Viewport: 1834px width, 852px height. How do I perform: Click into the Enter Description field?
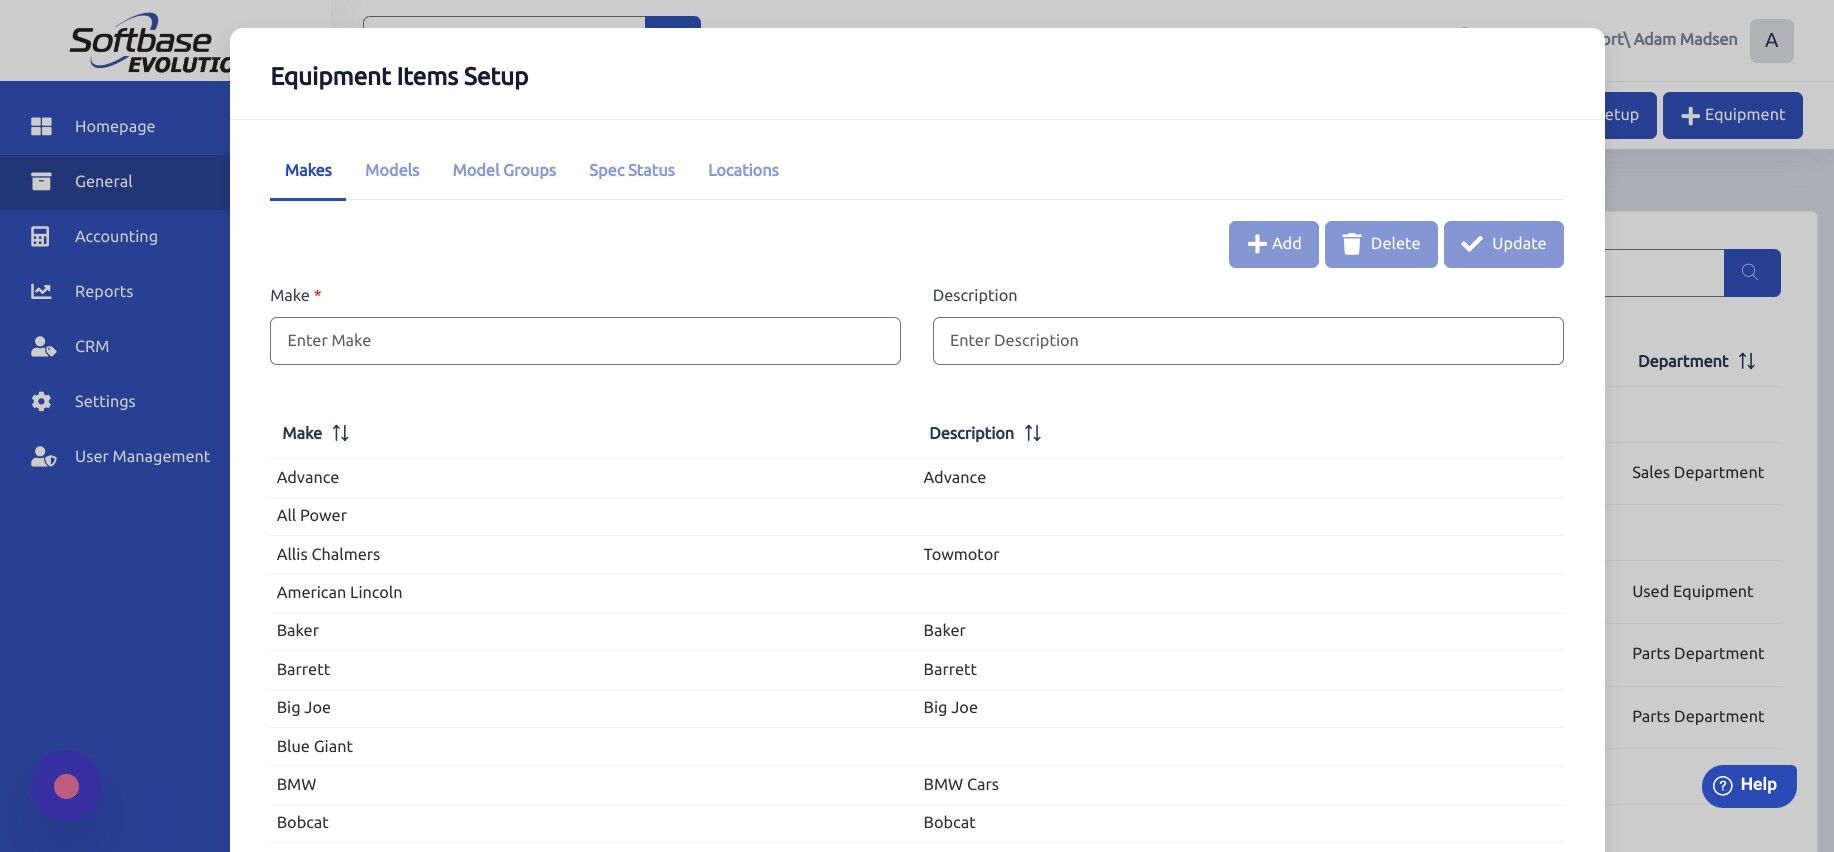click(1248, 341)
